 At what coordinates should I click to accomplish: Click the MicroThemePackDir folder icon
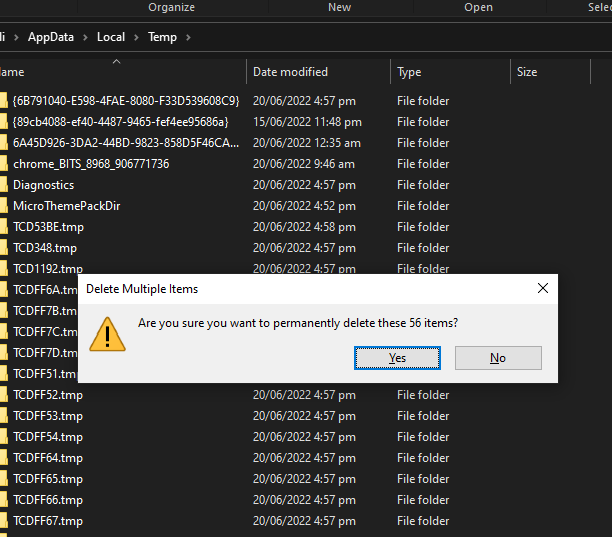(x=4, y=206)
